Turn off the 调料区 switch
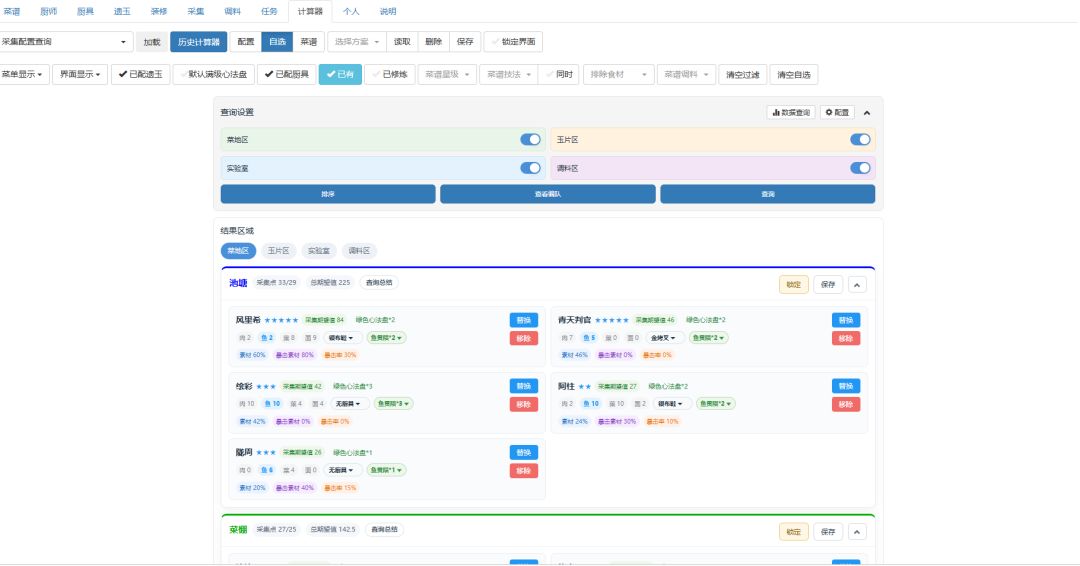The width and height of the screenshot is (1080, 566). (860, 168)
